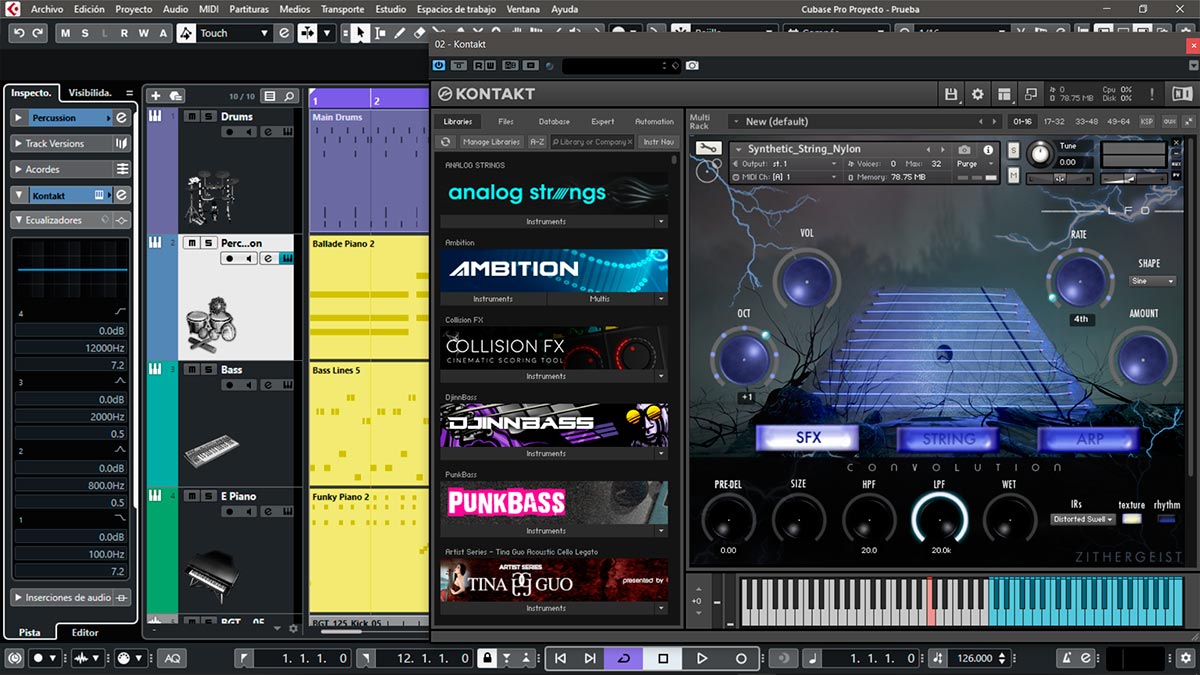1200x675 pixels.
Task: Open Kontakt save/load disk icon
Action: pos(952,94)
